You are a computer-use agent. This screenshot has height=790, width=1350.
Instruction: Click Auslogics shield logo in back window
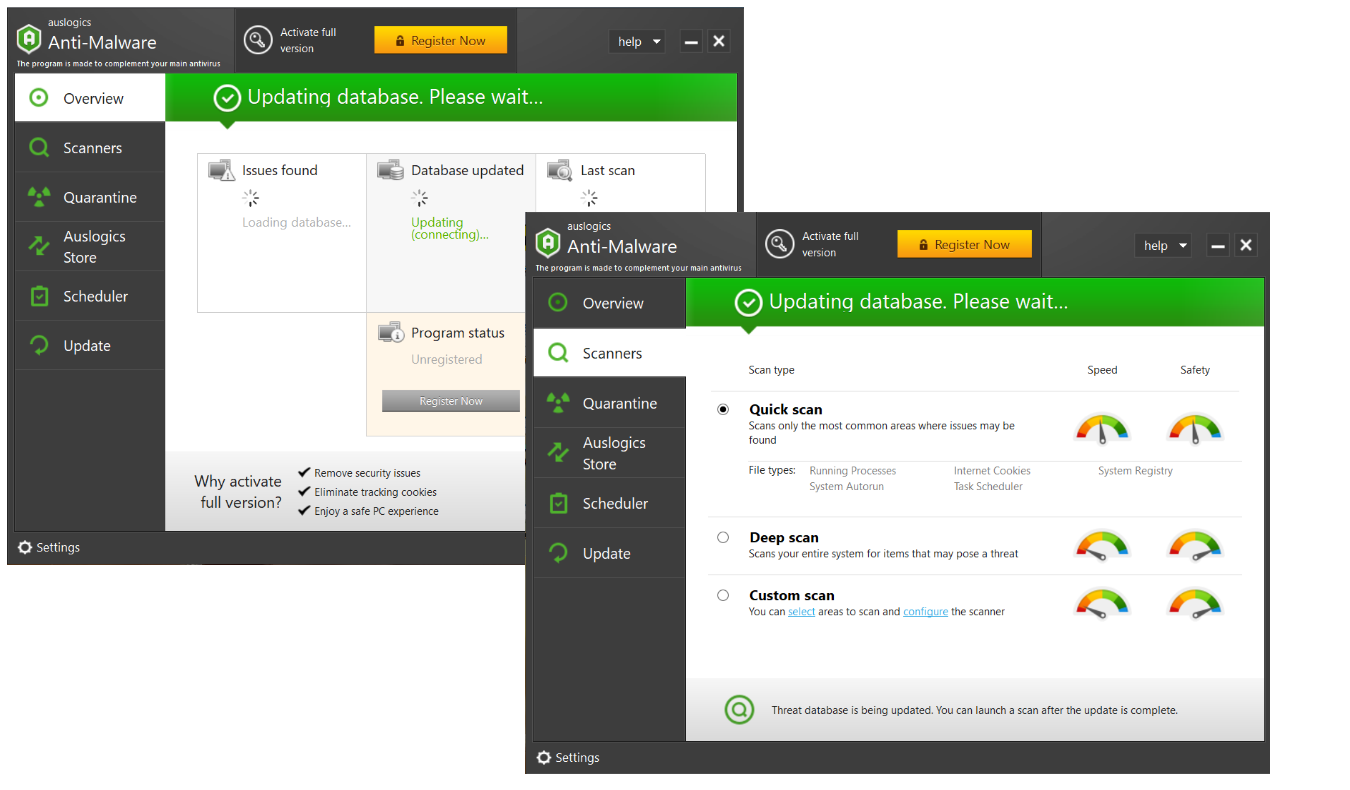pyautogui.click(x=29, y=39)
